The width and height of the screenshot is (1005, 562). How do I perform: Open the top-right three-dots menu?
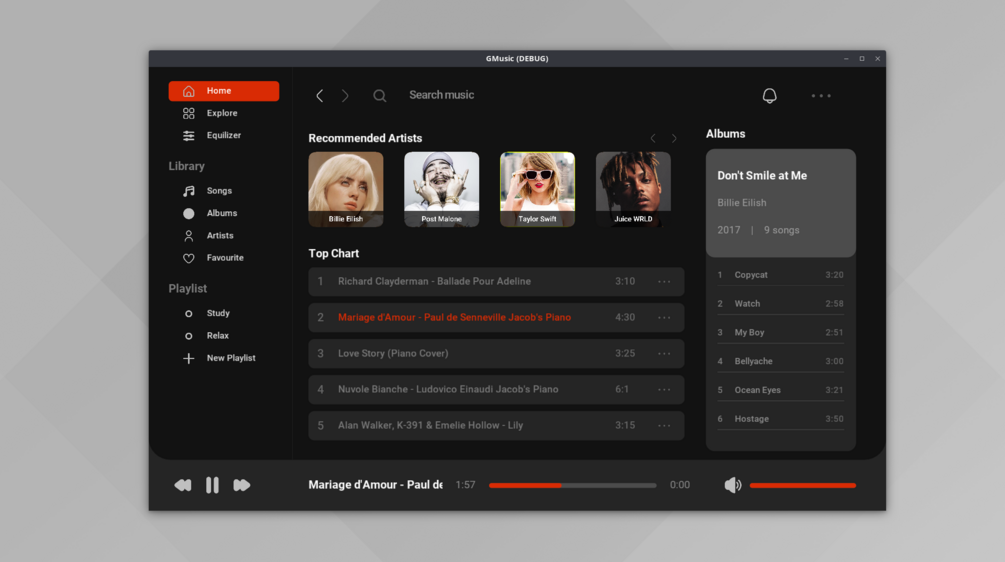[x=821, y=96]
